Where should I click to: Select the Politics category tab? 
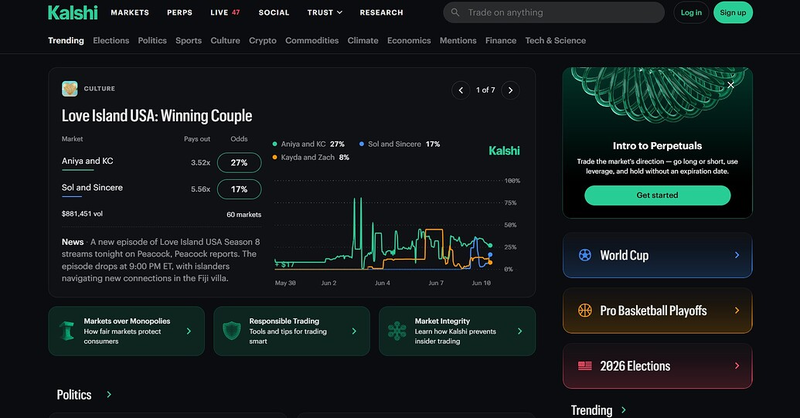(152, 40)
